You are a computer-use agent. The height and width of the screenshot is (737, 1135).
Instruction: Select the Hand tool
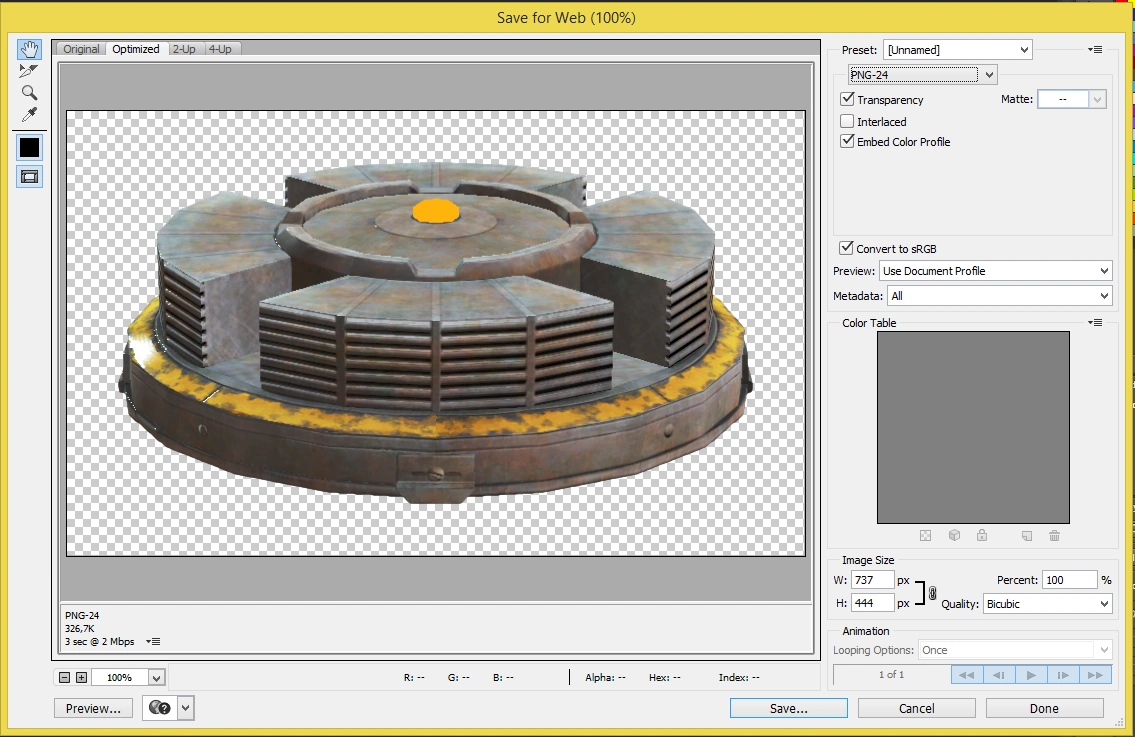[x=29, y=49]
